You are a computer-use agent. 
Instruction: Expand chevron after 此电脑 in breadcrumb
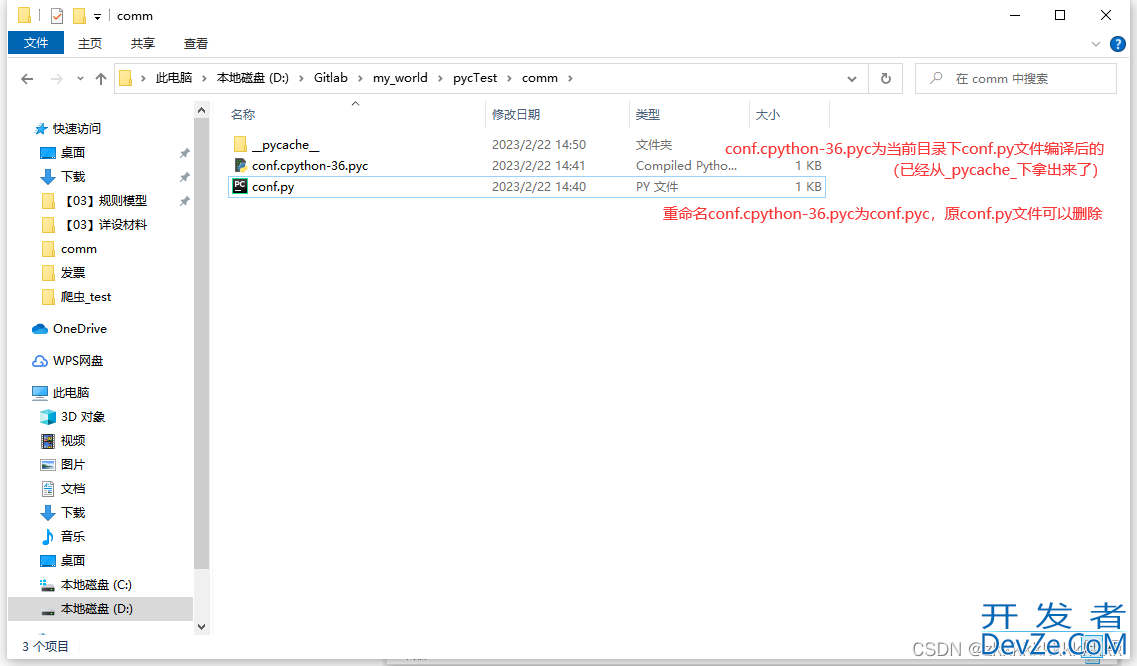click(x=204, y=78)
